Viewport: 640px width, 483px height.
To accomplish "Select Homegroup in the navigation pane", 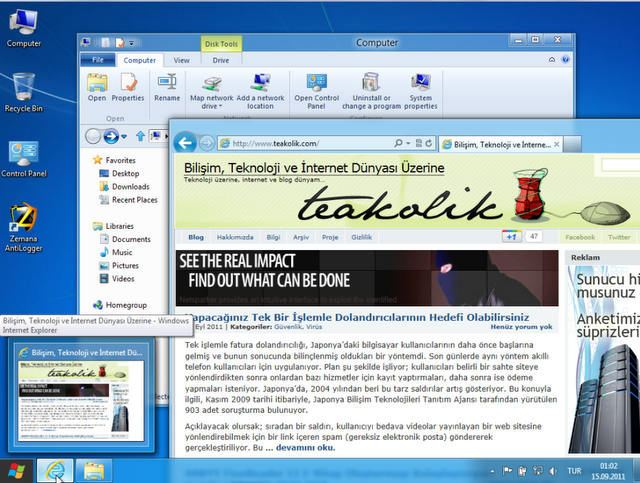I will (x=120, y=305).
